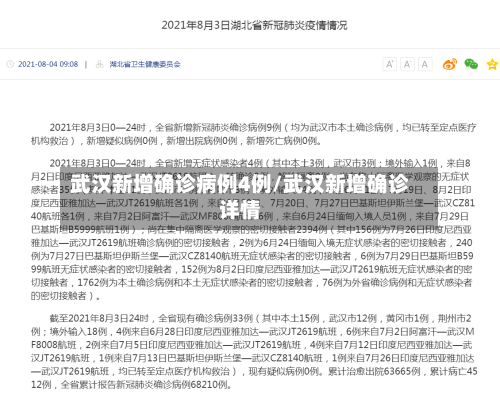This screenshot has width=500, height=398.
Task: Click paragraph starting 2021年8月3日0—24时，全省新增新冠肺炎确诊
Action: click(253, 134)
